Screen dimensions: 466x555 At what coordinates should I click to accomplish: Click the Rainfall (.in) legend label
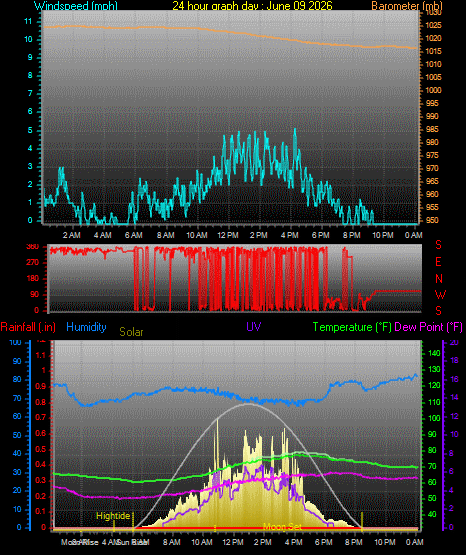pyautogui.click(x=28, y=327)
